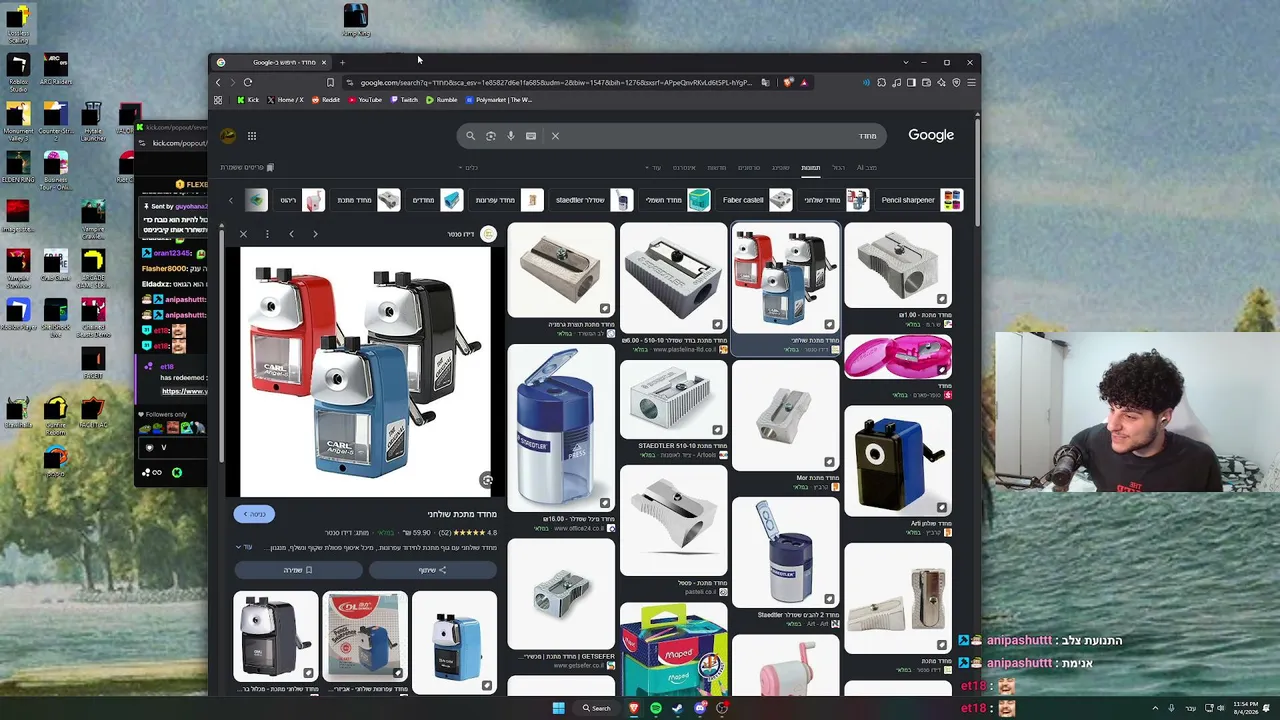Open the browser extensions puzzle icon
The height and width of the screenshot is (720, 1280).
click(x=881, y=82)
